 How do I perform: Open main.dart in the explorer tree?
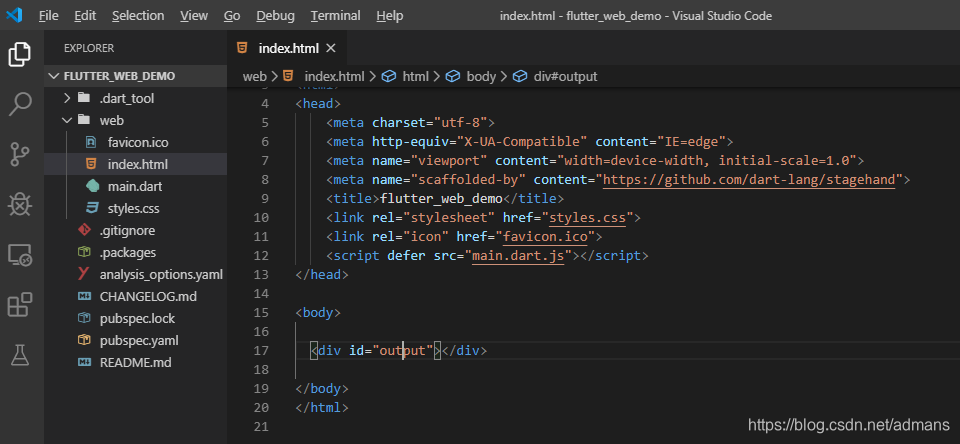(135, 186)
